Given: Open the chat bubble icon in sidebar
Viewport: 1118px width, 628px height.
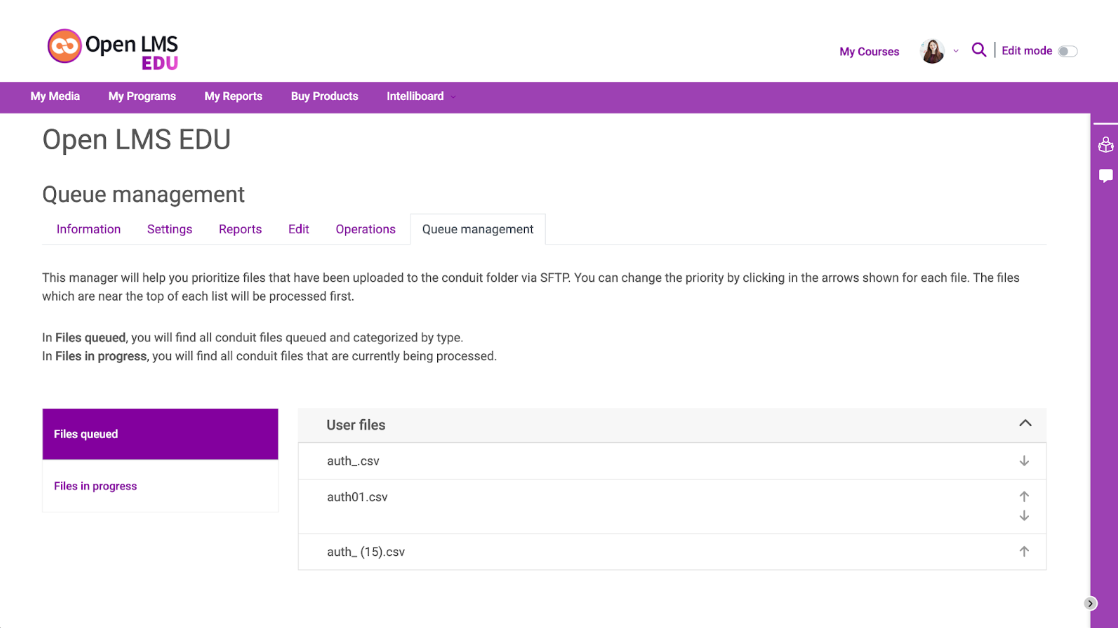Looking at the screenshot, I should click(x=1106, y=176).
